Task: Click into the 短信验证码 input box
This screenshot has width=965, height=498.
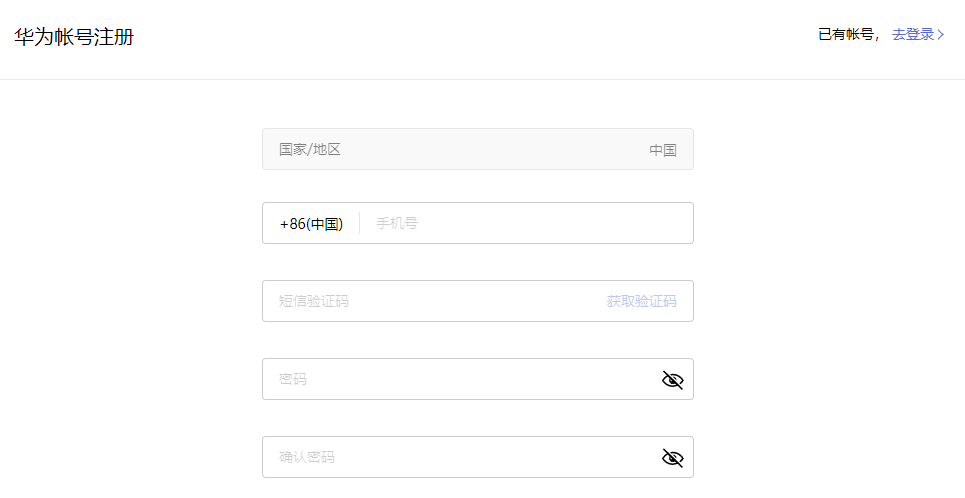Action: [x=430, y=302]
